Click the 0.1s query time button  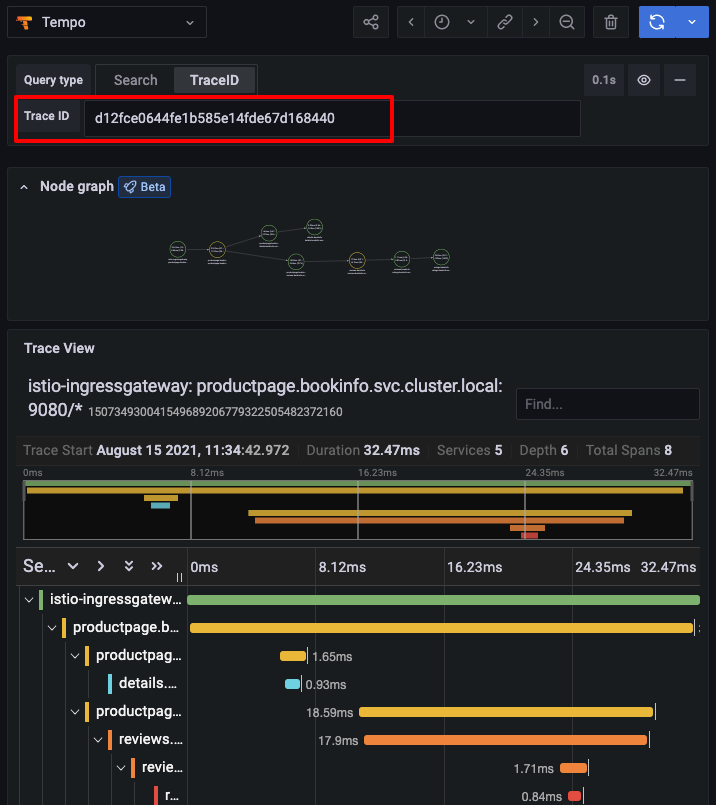pos(603,80)
